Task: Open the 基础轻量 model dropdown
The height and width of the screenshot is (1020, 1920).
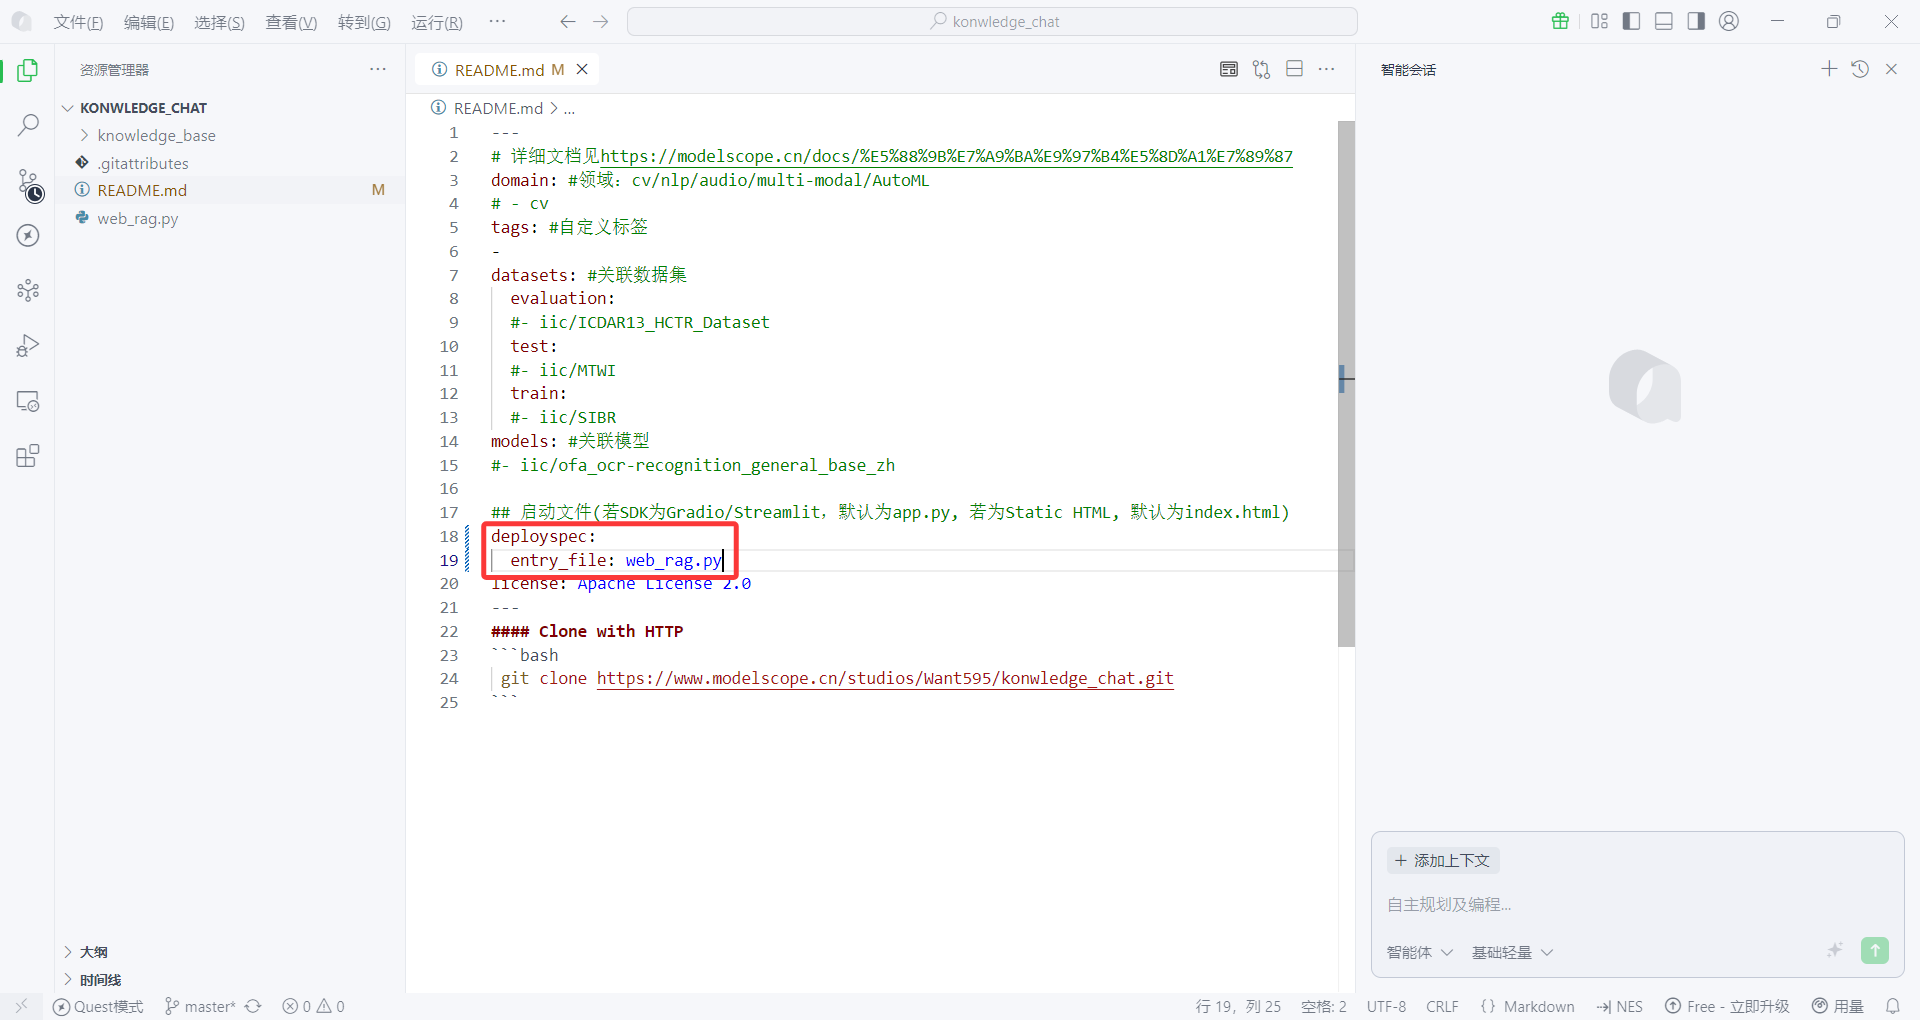Action: pyautogui.click(x=1512, y=952)
